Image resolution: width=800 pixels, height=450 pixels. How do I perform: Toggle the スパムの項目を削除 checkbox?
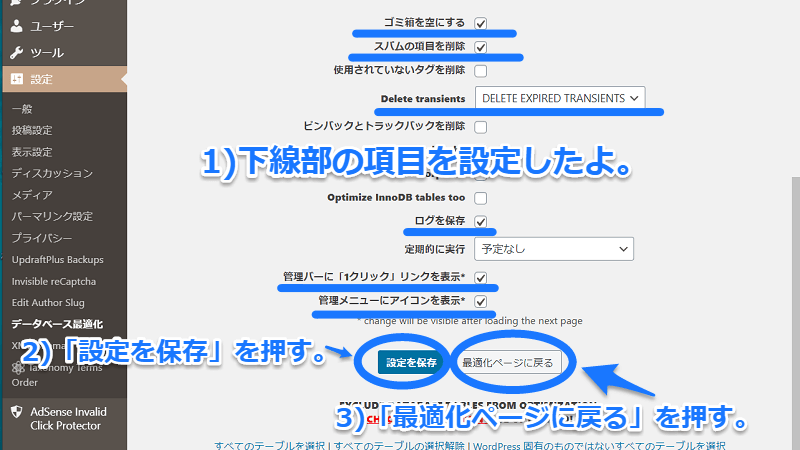click(480, 46)
